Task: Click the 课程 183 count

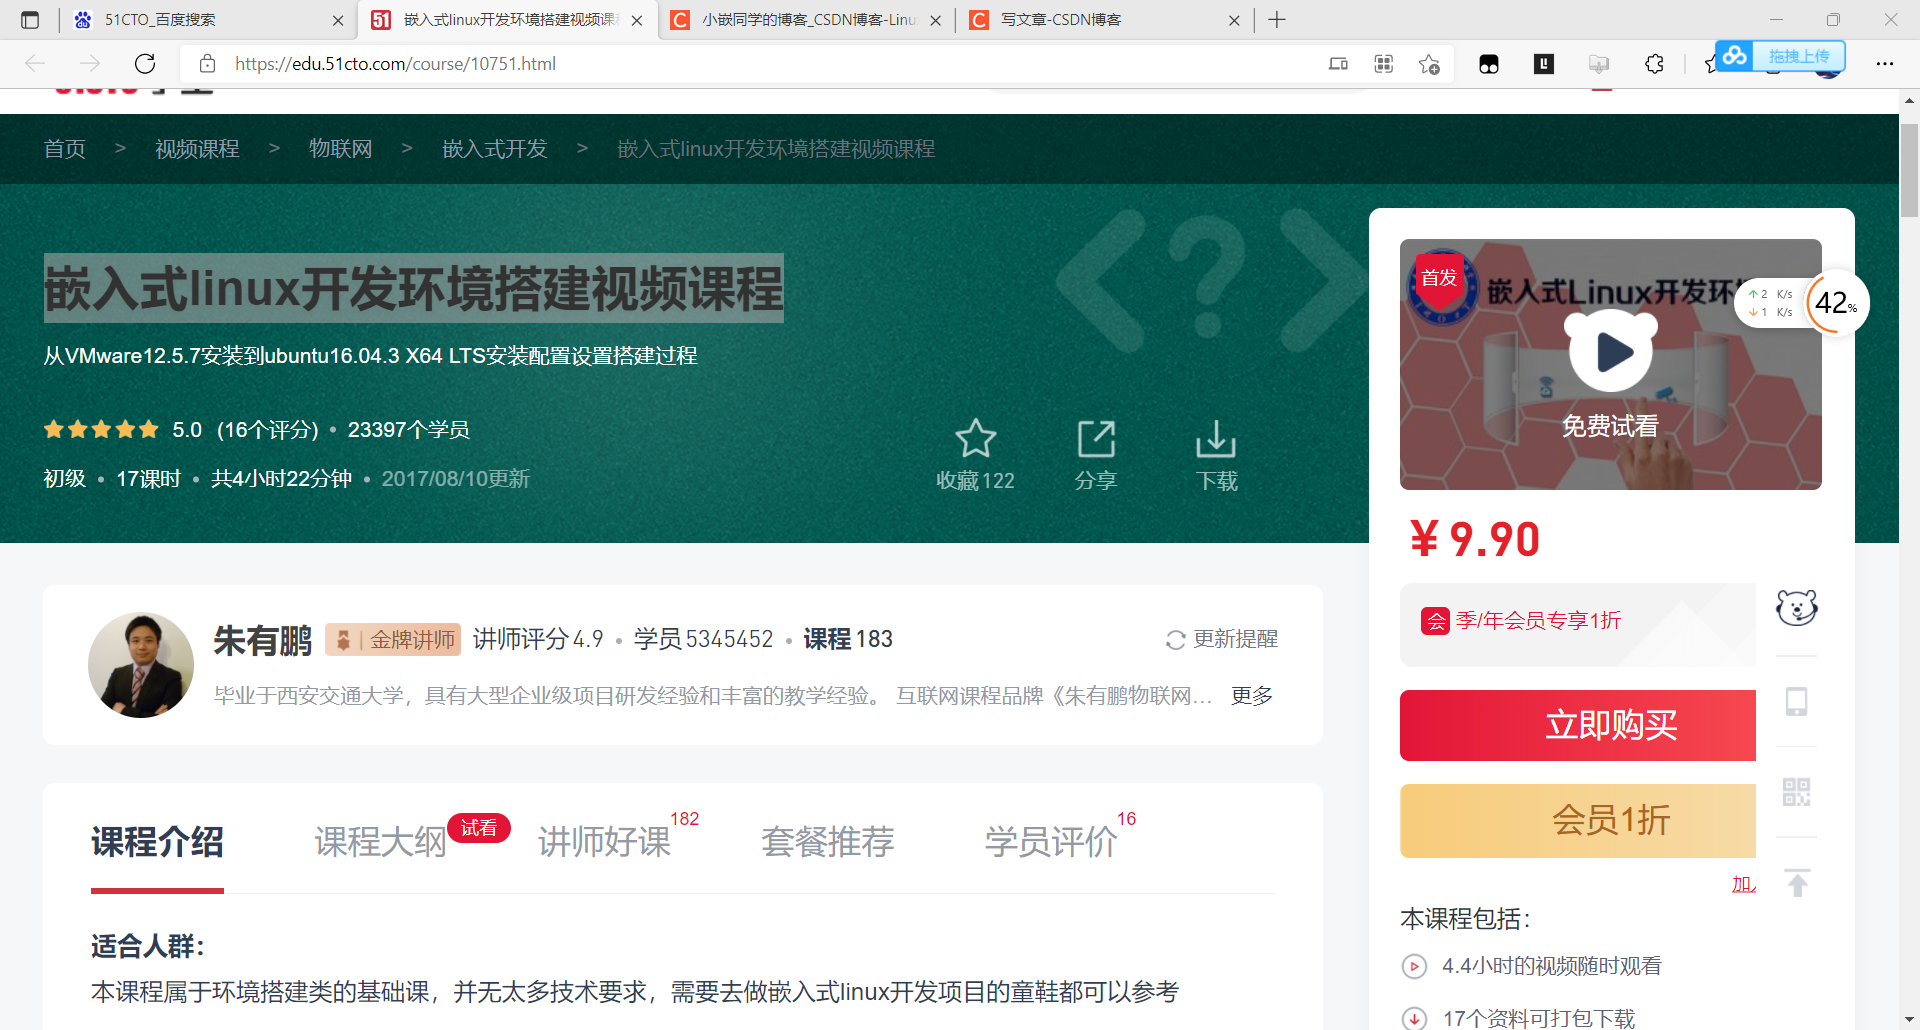Action: (x=848, y=639)
